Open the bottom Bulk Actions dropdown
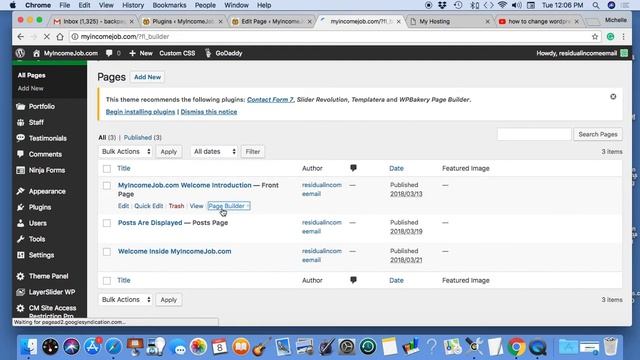The image size is (640, 360). click(125, 300)
